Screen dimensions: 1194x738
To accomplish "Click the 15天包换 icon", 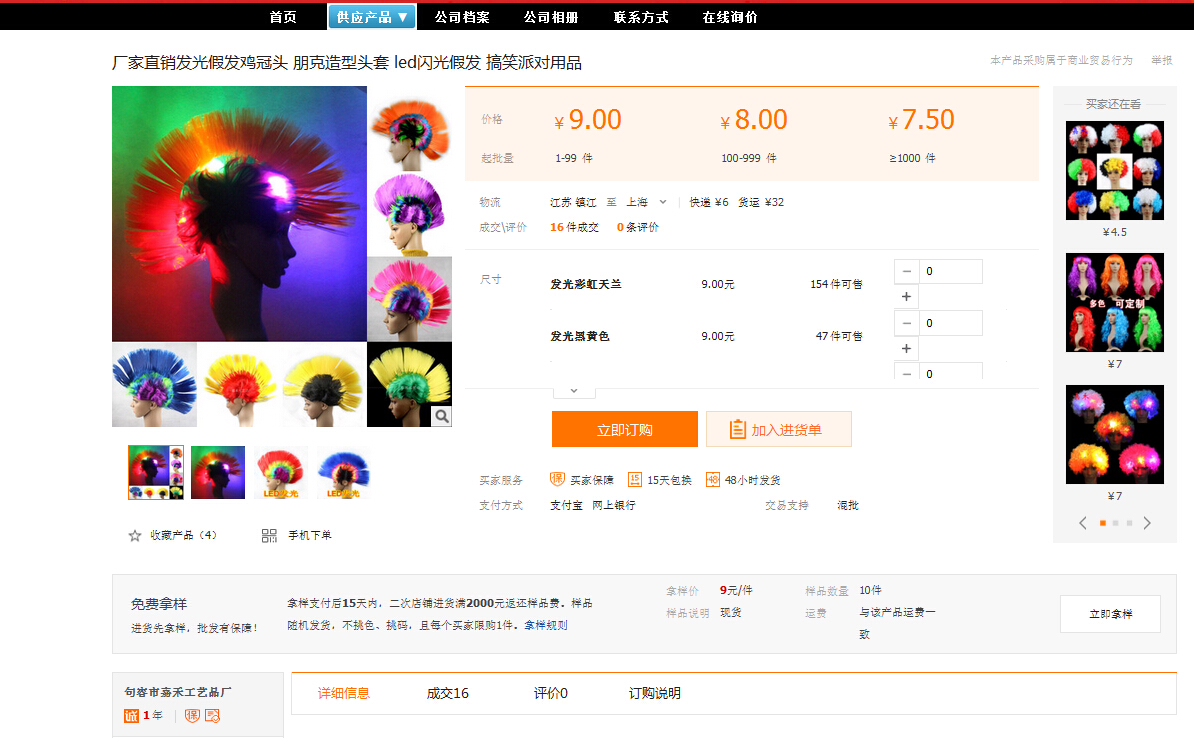I will (635, 480).
